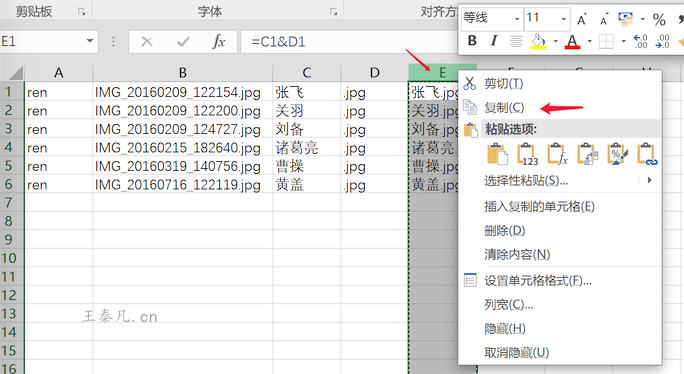This screenshot has width=684, height=374.
Task: Click the Italic I button in mini toolbar
Action: [494, 41]
